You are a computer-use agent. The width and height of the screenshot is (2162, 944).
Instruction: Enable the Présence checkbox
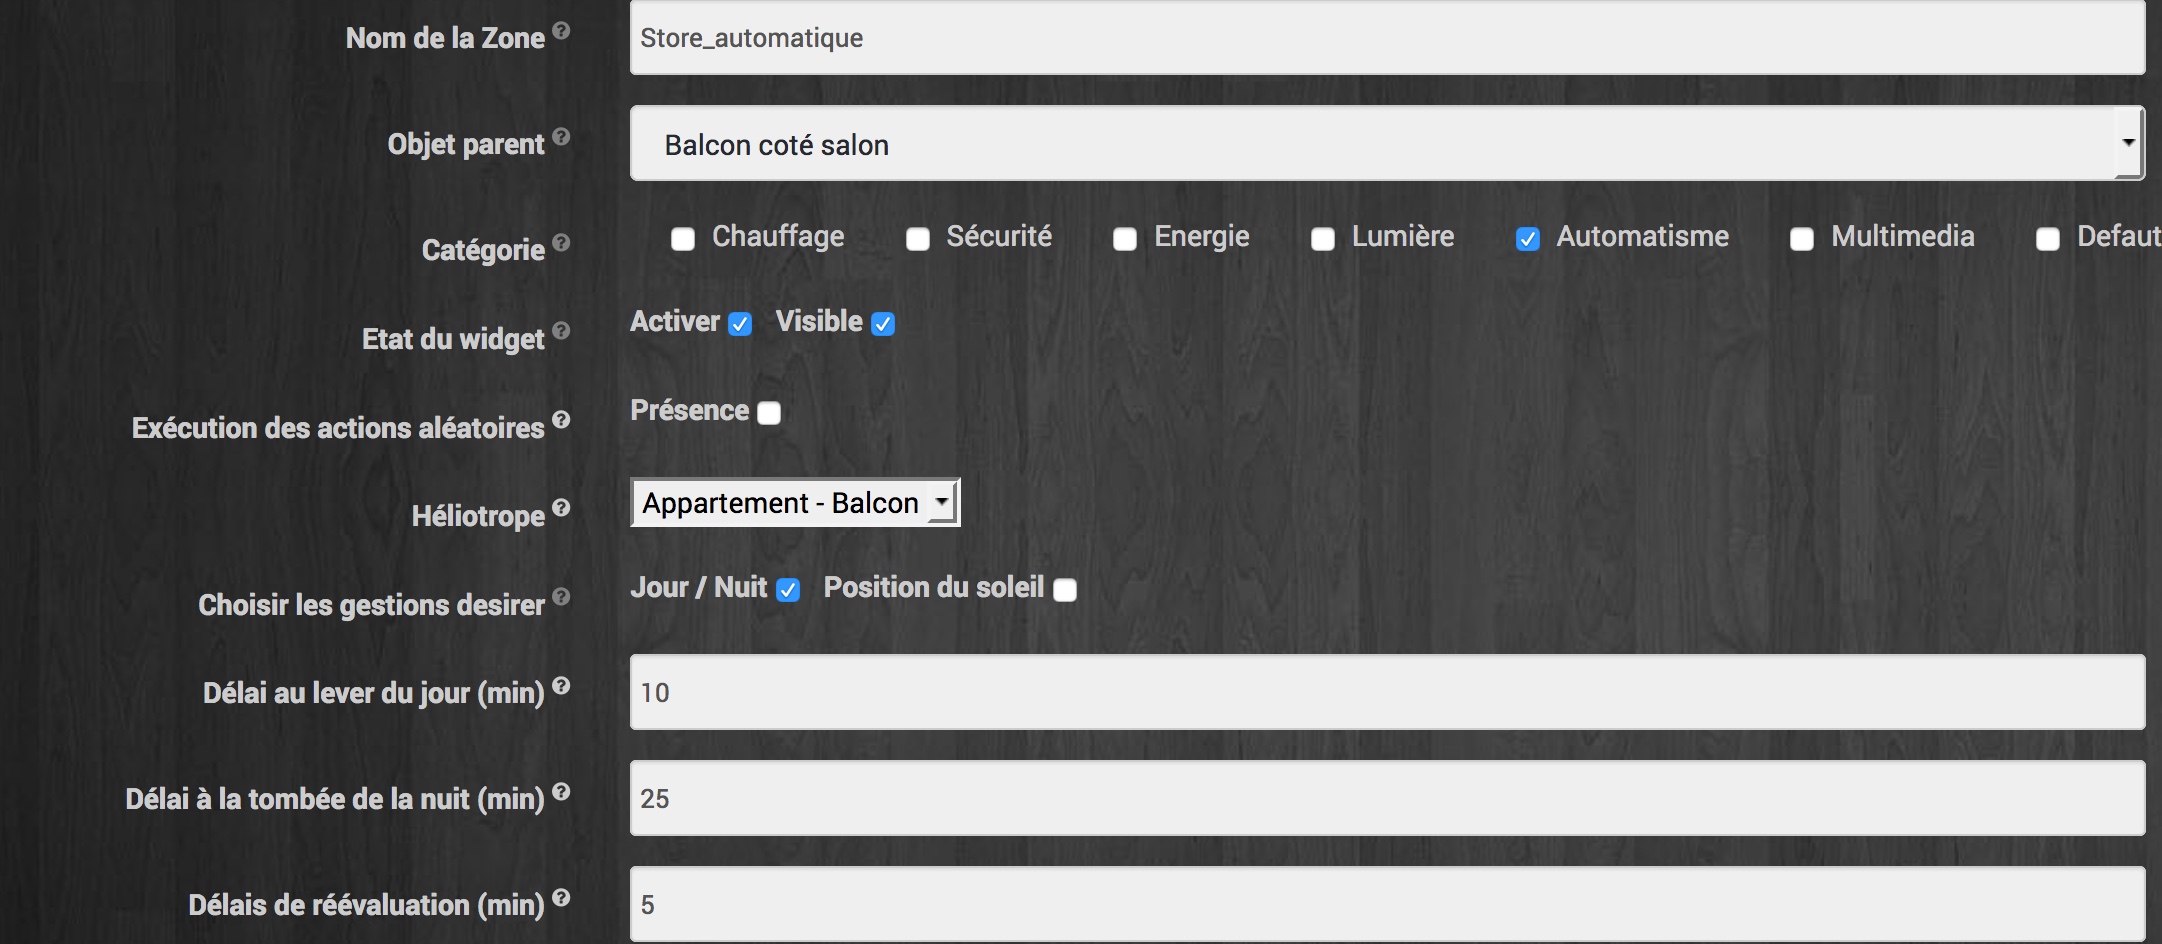(x=769, y=413)
